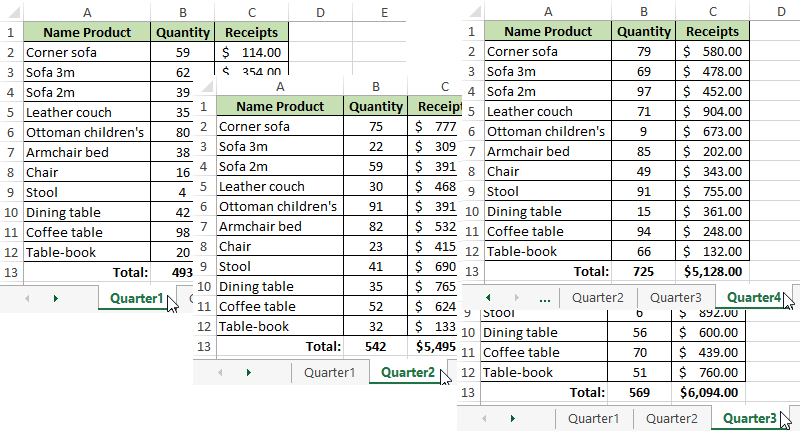Switch to Quarter3 tab beside active Quarter4

(x=675, y=297)
